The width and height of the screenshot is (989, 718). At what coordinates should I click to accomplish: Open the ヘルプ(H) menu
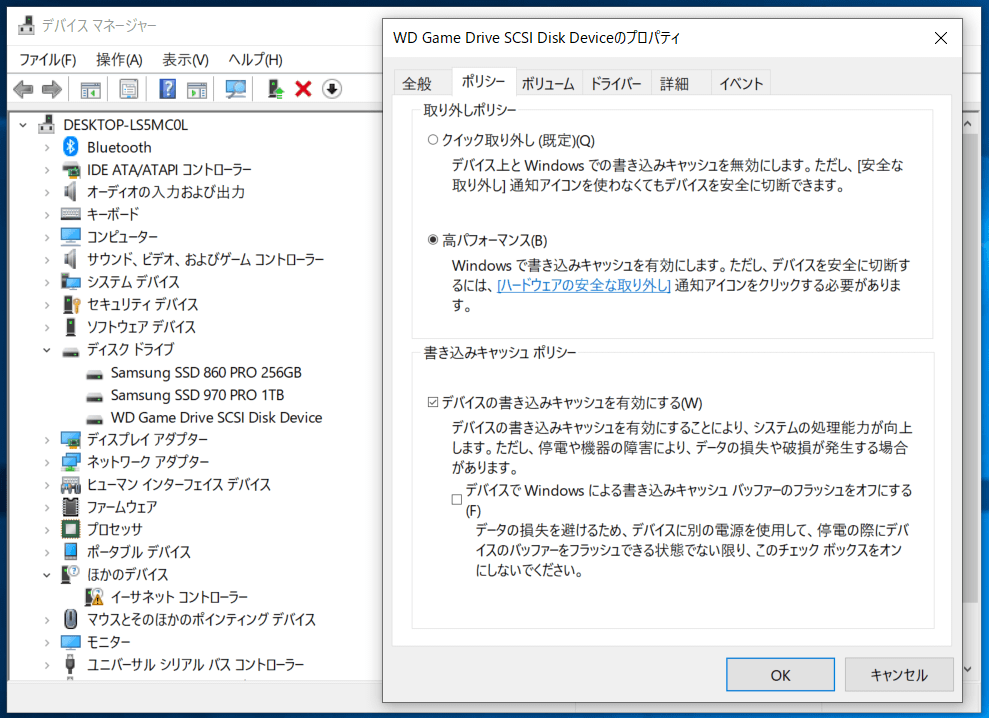pos(255,60)
